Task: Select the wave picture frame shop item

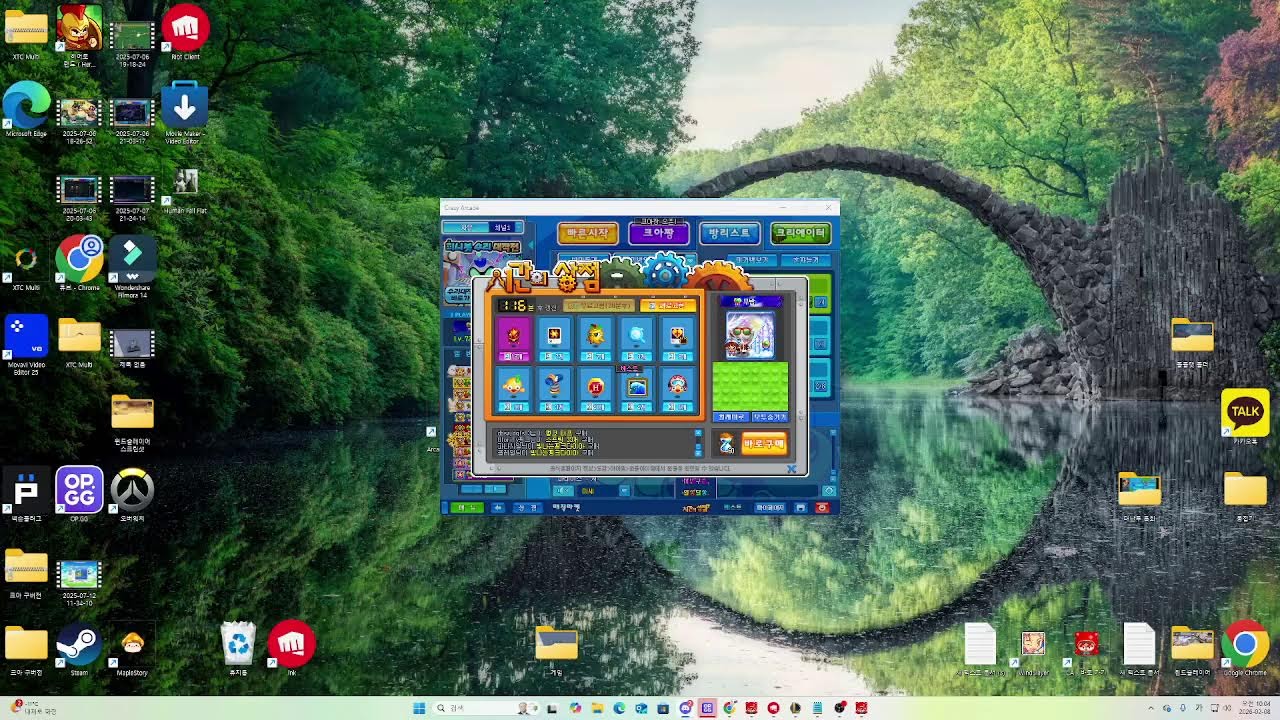Action: 636,390
